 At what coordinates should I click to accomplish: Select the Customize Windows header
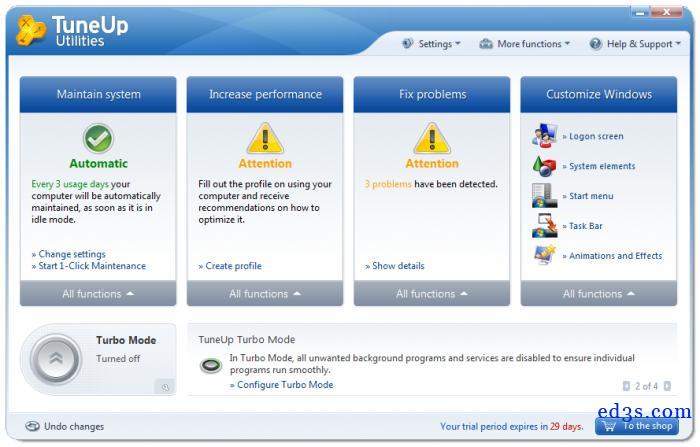(599, 94)
